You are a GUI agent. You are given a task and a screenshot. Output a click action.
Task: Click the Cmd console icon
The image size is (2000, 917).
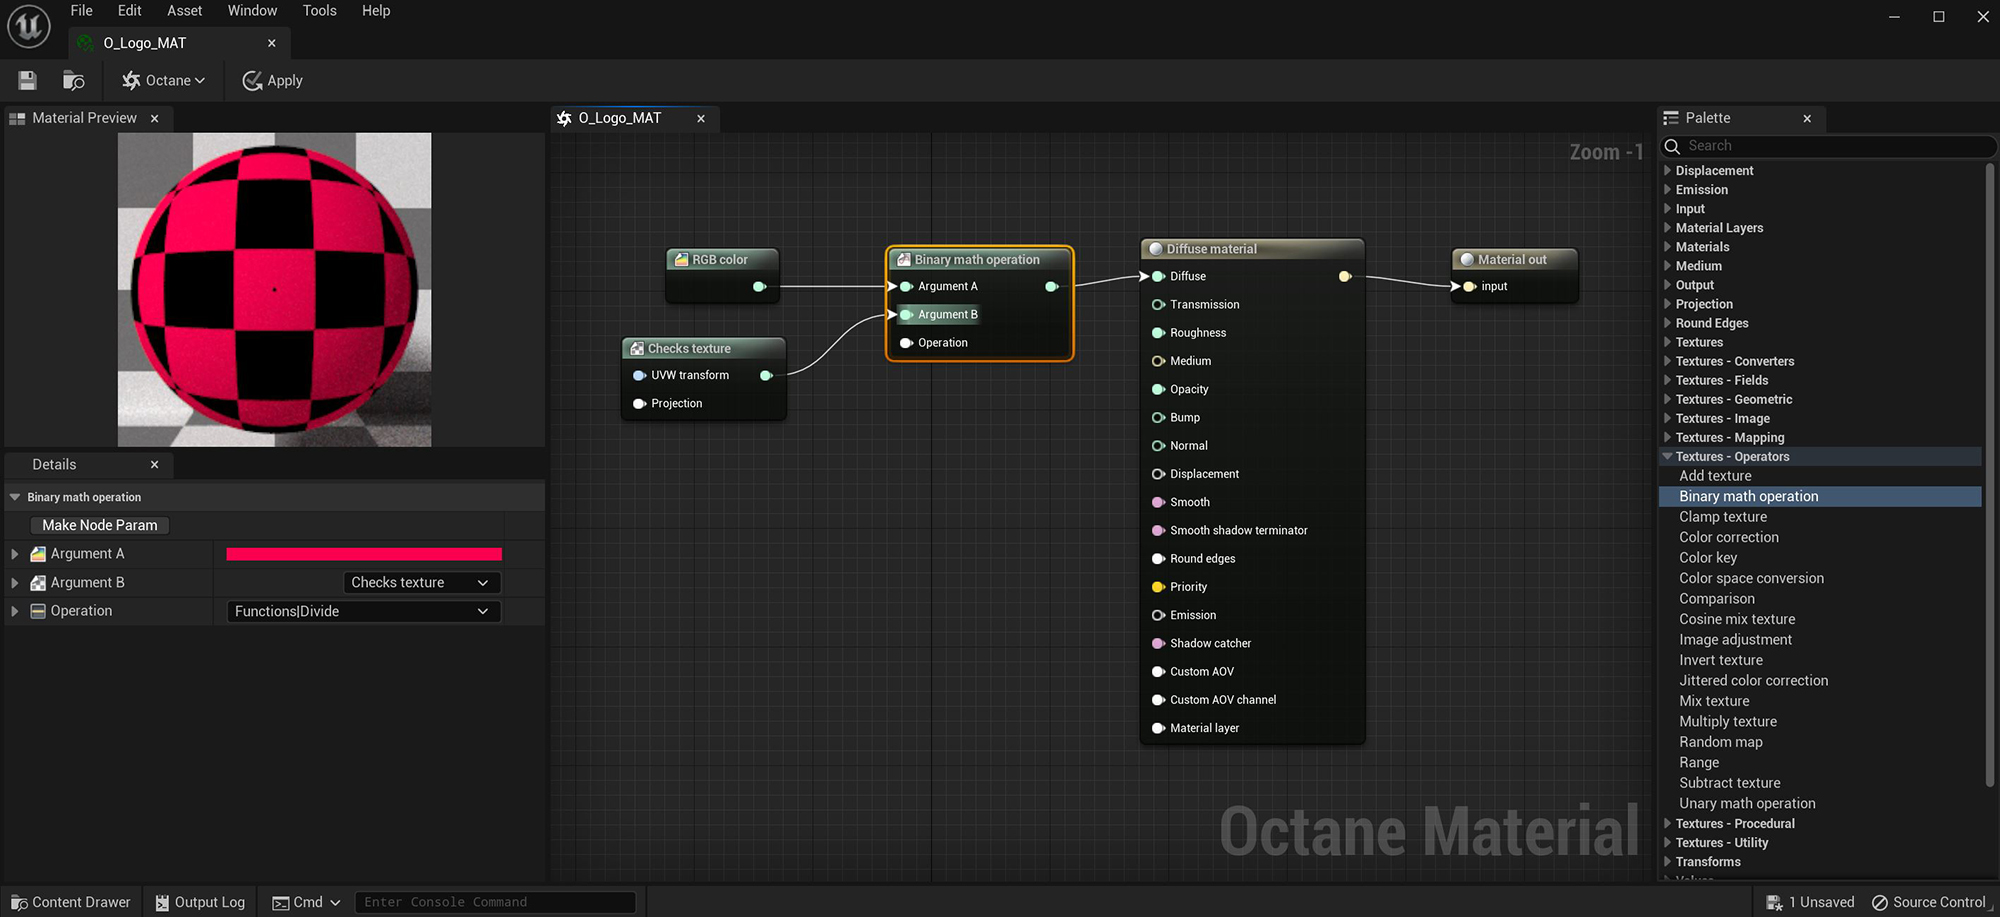coord(281,902)
